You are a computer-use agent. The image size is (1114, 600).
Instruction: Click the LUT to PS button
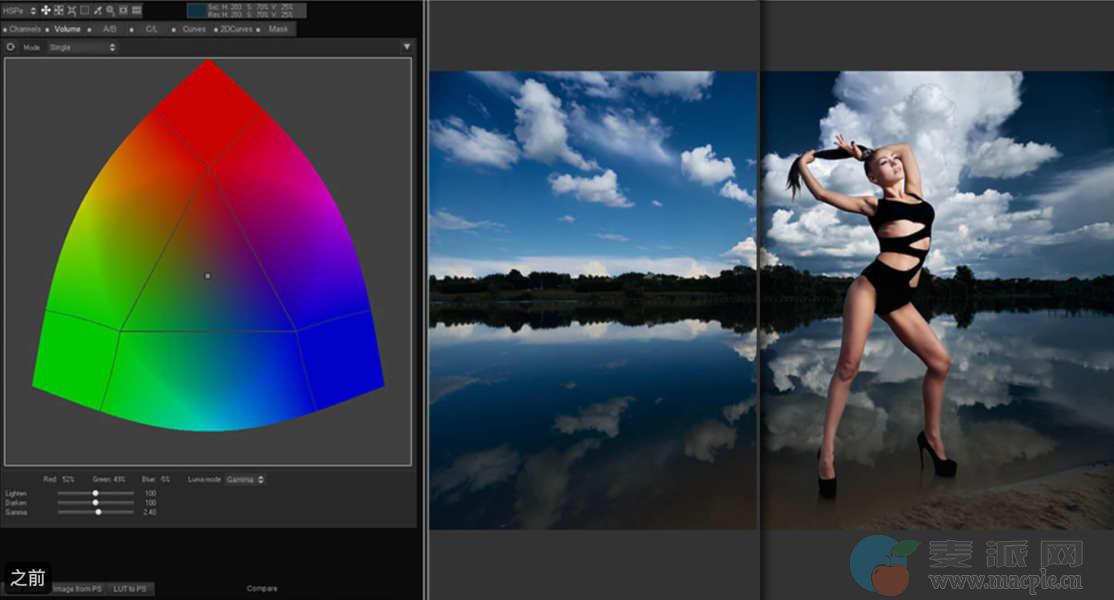click(131, 589)
